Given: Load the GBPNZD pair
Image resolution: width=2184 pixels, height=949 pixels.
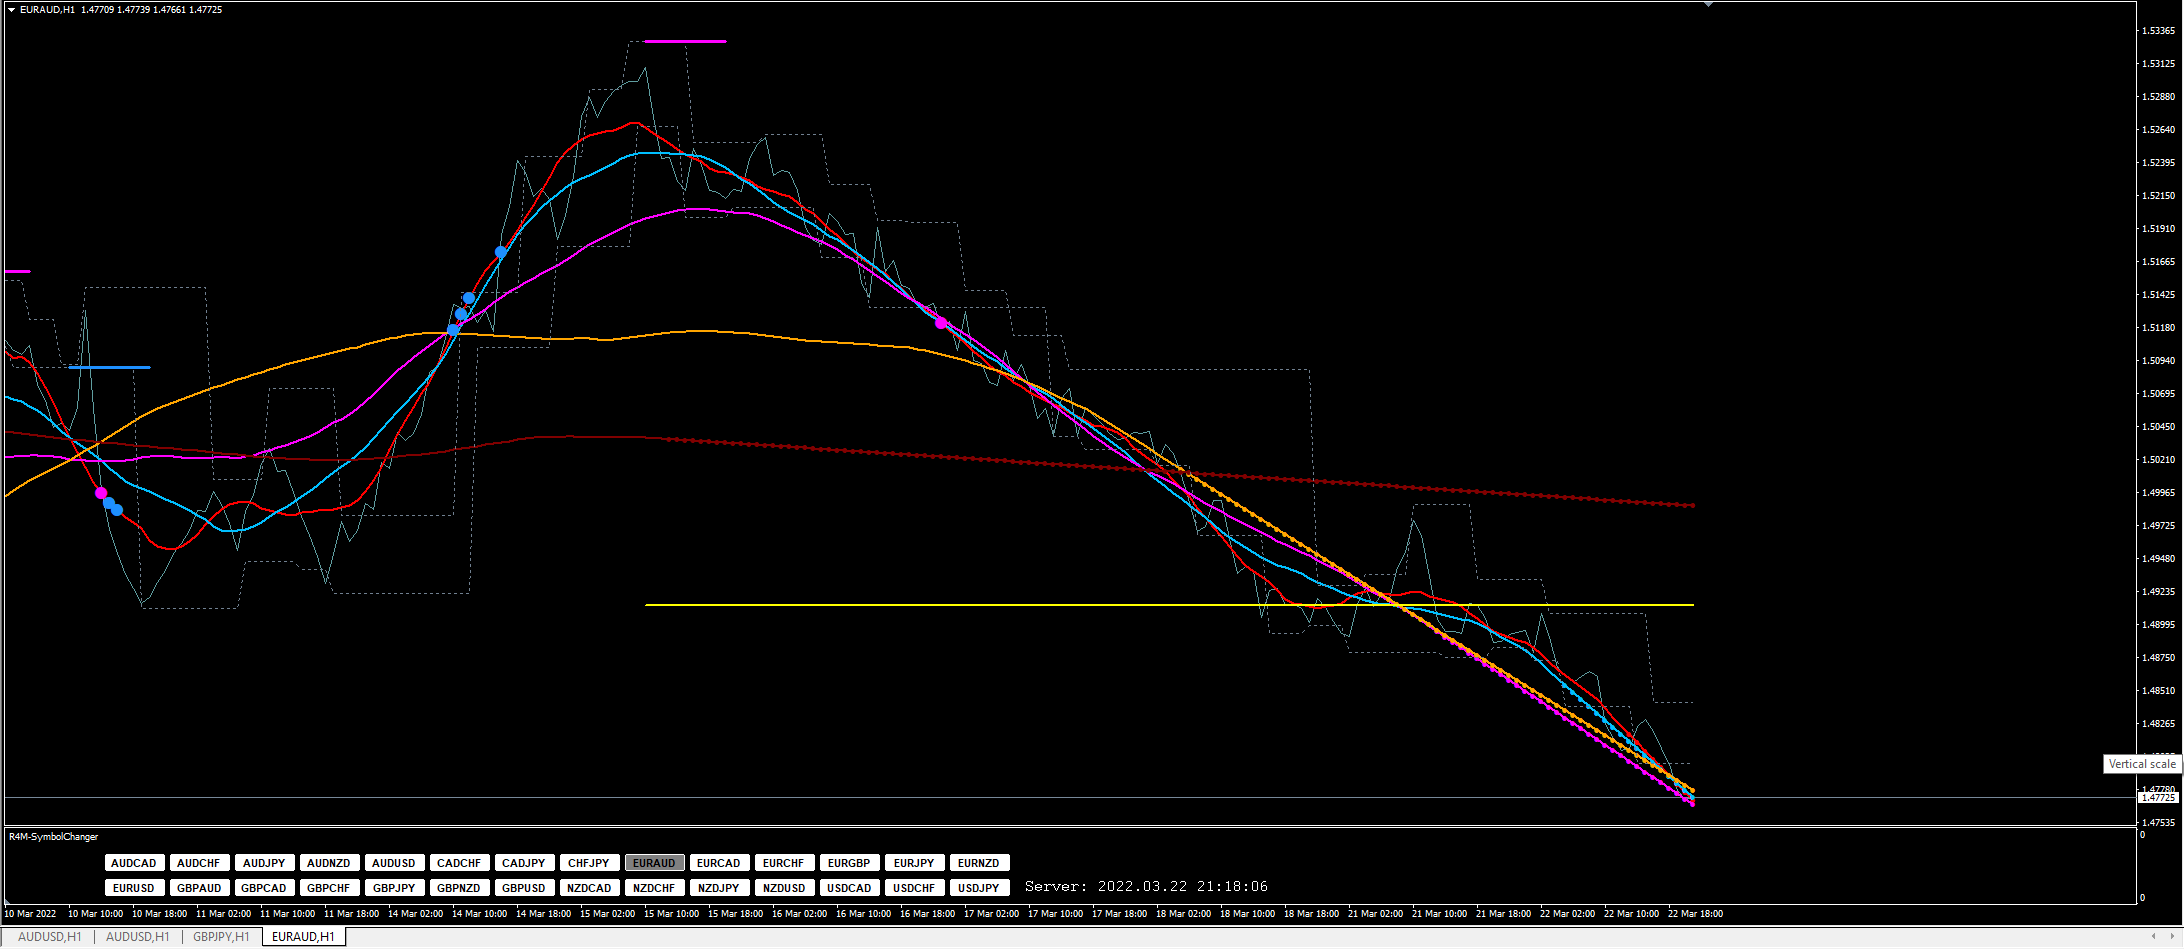Looking at the screenshot, I should pos(459,888).
